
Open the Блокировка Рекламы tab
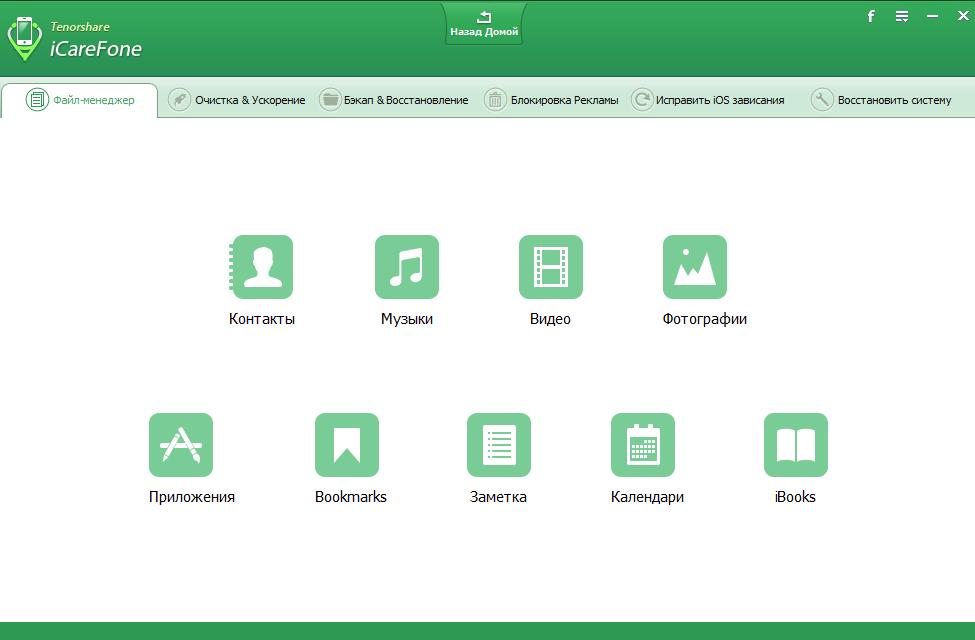click(552, 100)
